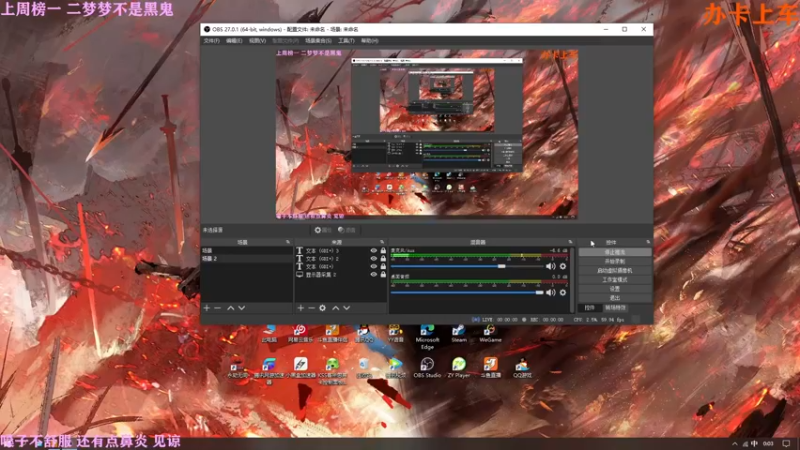Open 桌面音频 audio settings gear
The image size is (800, 450).
pos(563,292)
